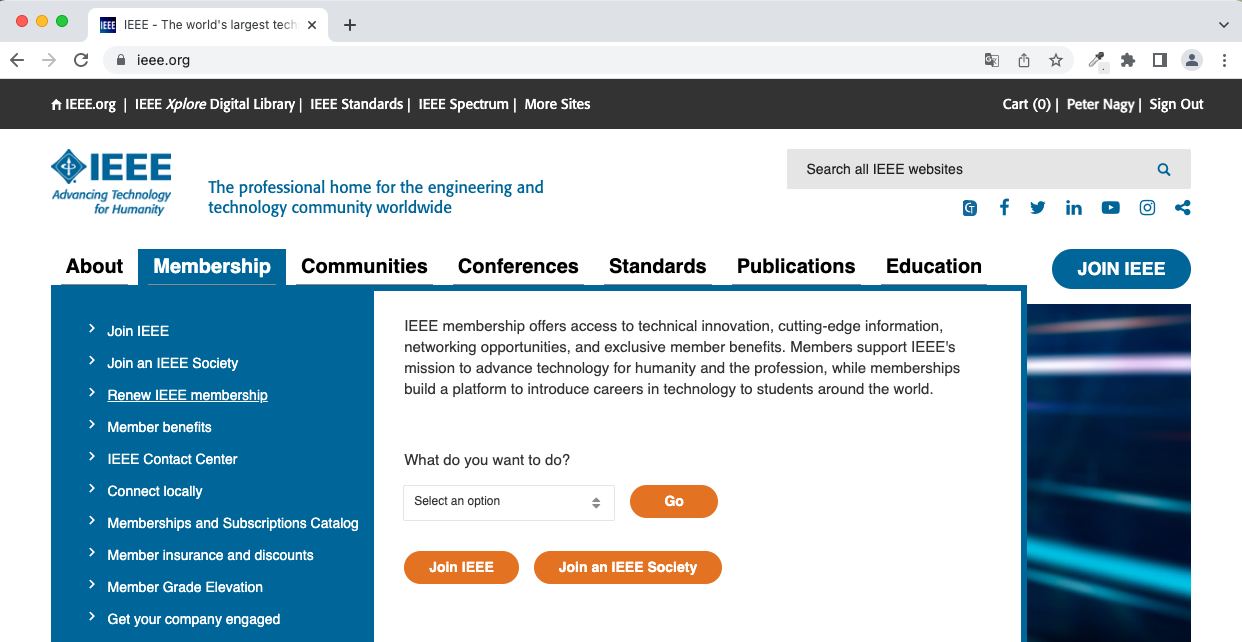Open the 'Select an option' dropdown
The width and height of the screenshot is (1242, 642).
[x=509, y=502]
